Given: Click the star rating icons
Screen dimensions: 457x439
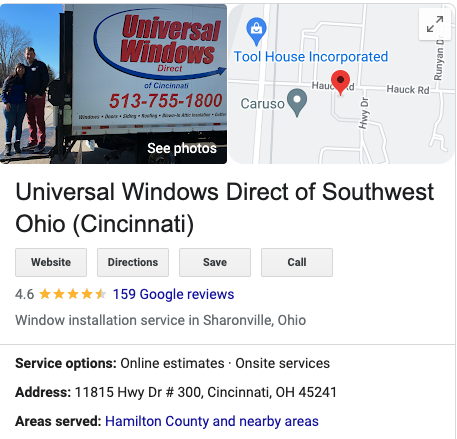Looking at the screenshot, I should click(x=73, y=294).
